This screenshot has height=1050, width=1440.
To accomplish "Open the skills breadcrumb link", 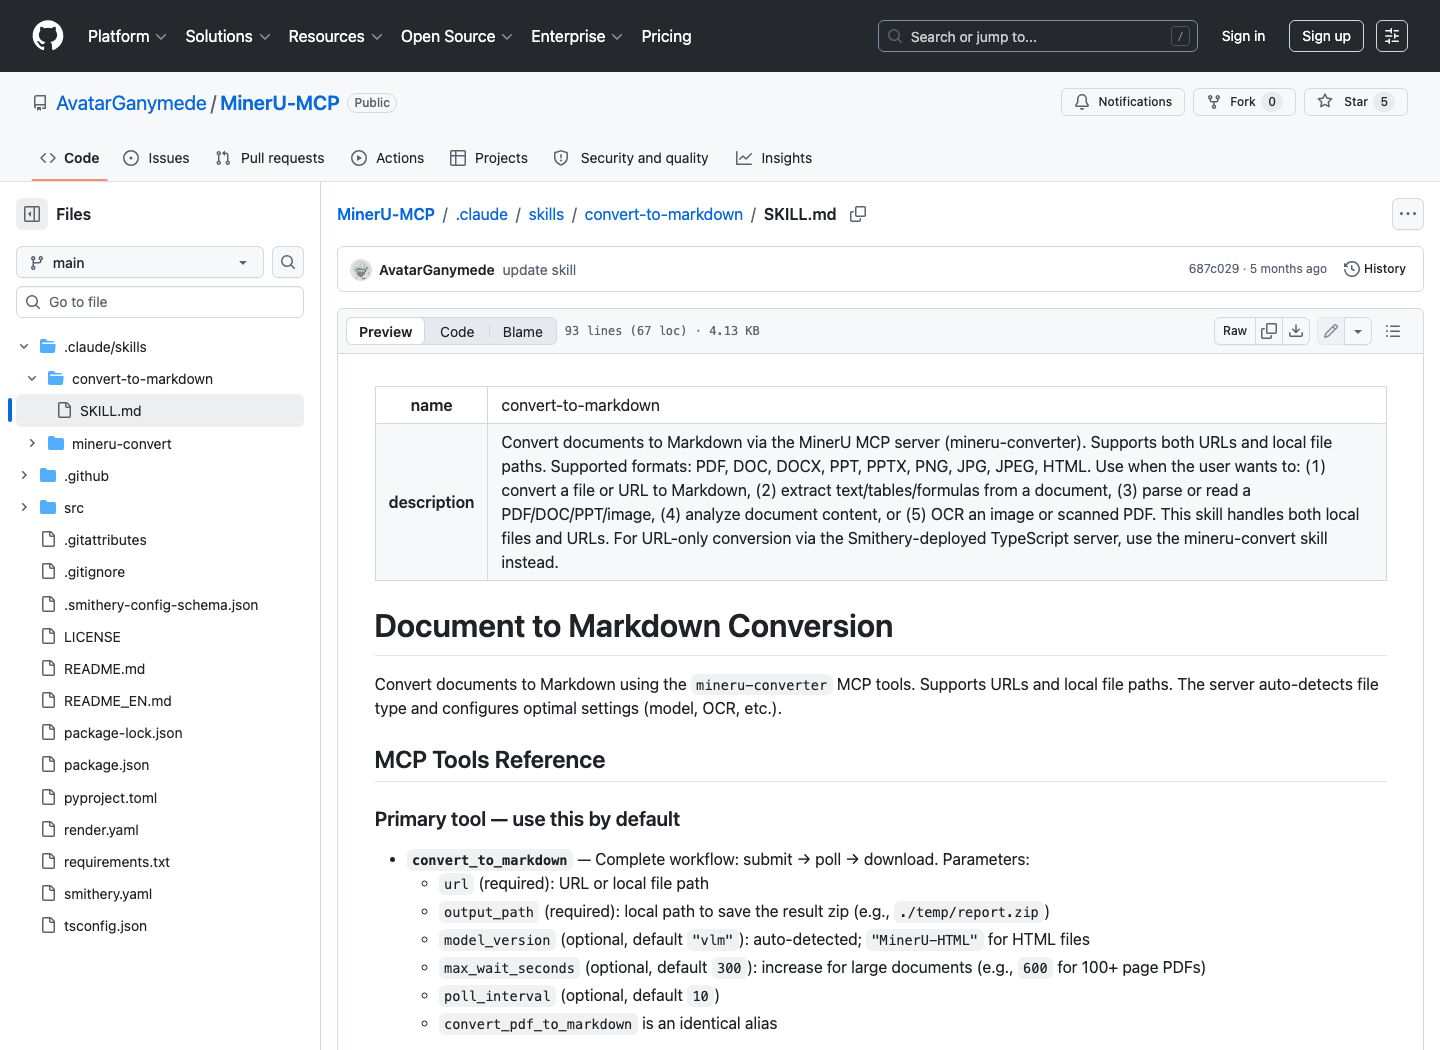I will pyautogui.click(x=546, y=214).
